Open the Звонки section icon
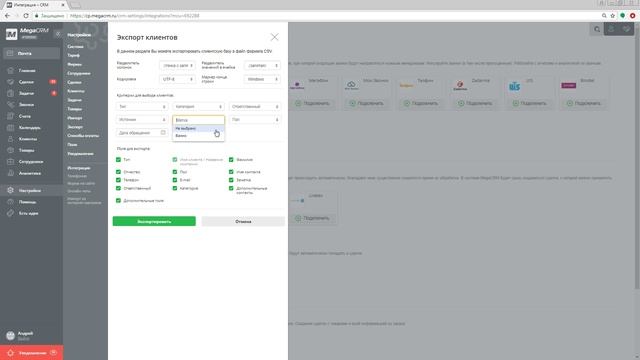This screenshot has height=360, width=640. [x=11, y=105]
